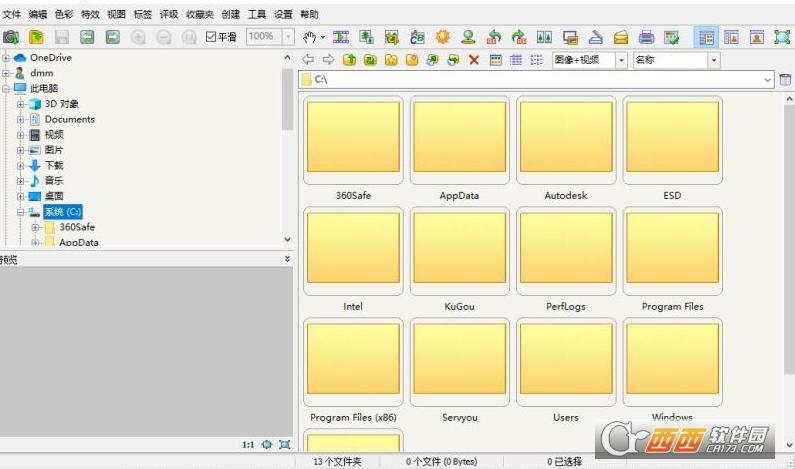Click the folder tree scrollbar down arrow

click(x=287, y=239)
